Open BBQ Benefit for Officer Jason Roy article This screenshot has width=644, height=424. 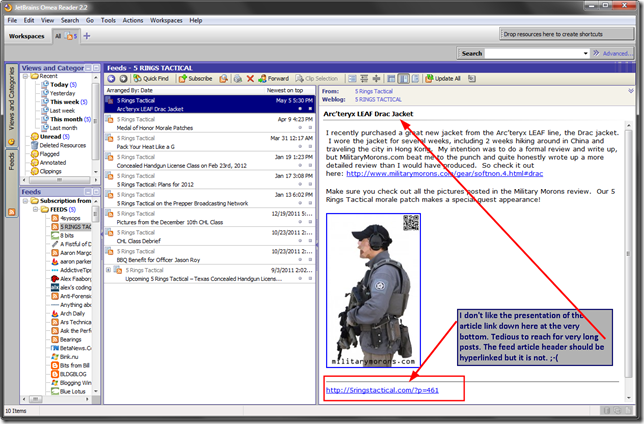click(x=209, y=256)
